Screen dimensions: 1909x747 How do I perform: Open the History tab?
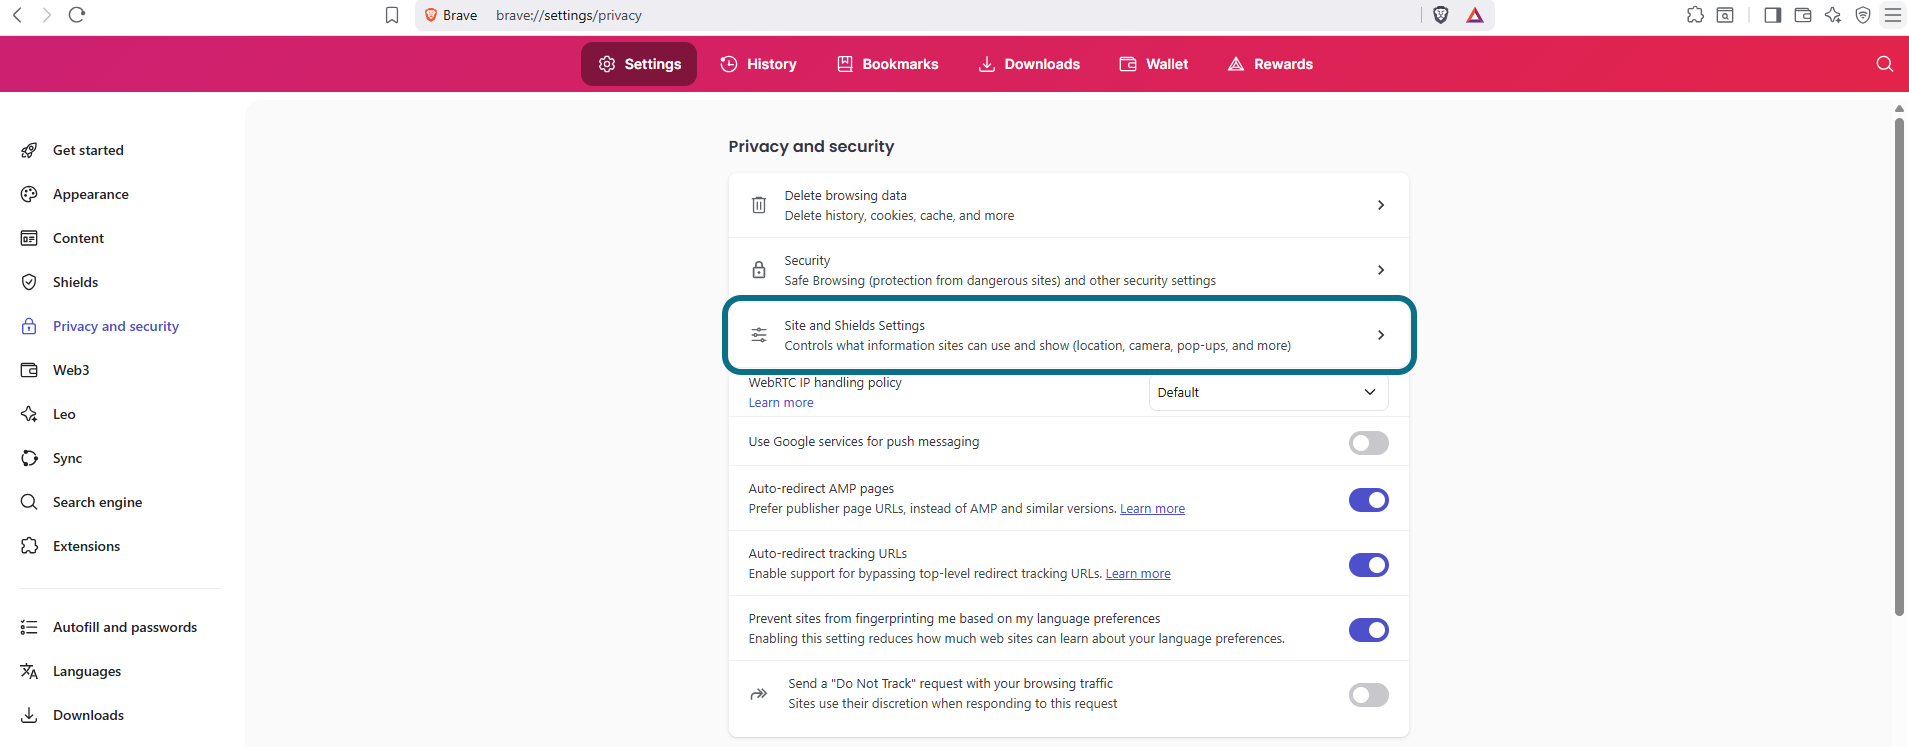[758, 64]
